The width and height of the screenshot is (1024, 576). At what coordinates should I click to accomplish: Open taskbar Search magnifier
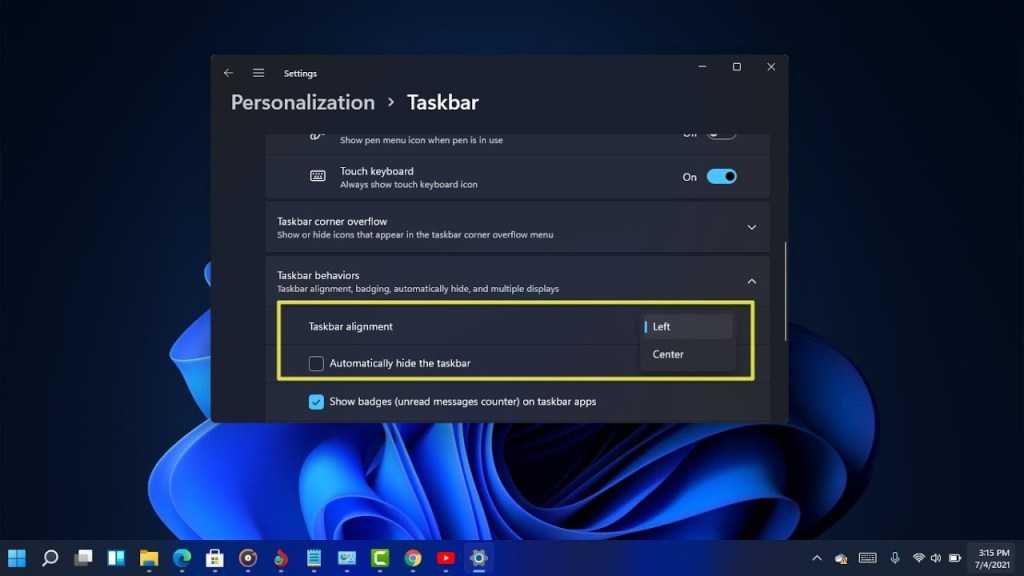click(50, 558)
